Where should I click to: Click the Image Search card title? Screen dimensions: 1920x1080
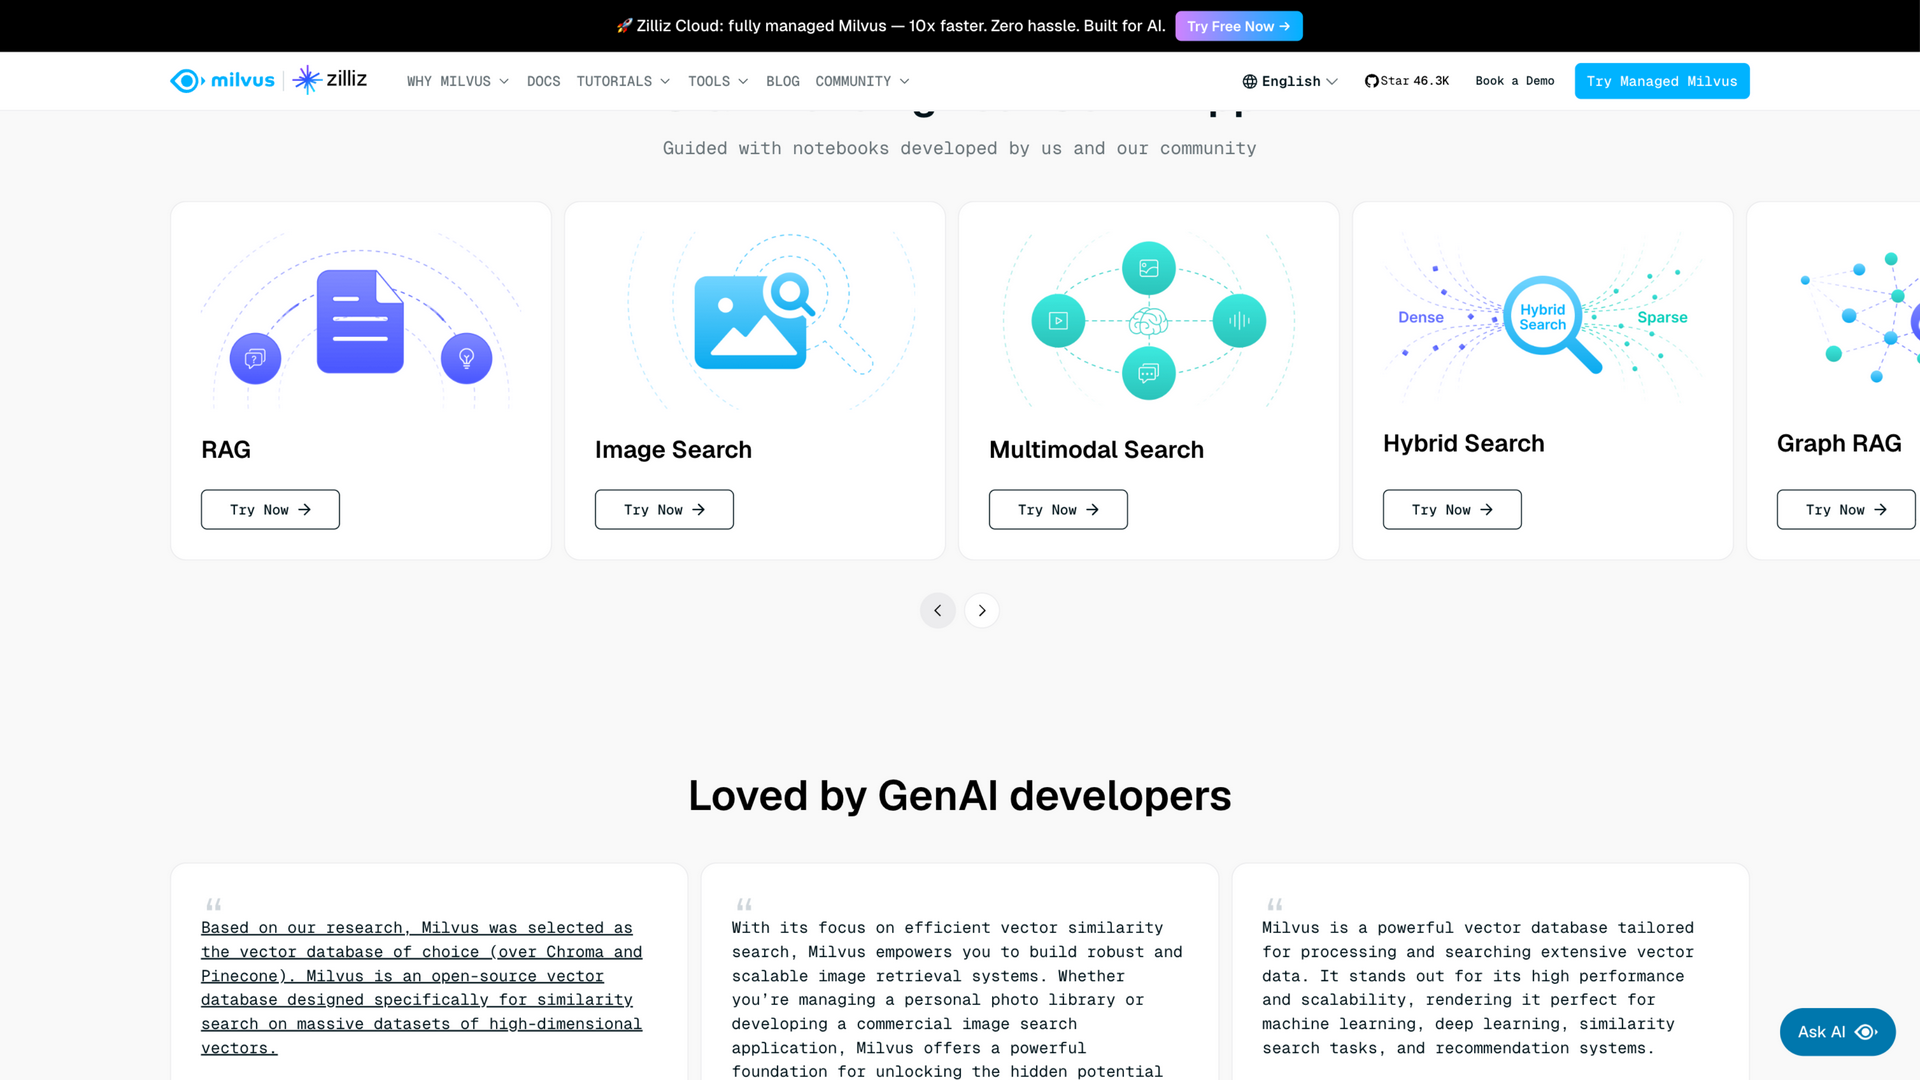[673, 450]
